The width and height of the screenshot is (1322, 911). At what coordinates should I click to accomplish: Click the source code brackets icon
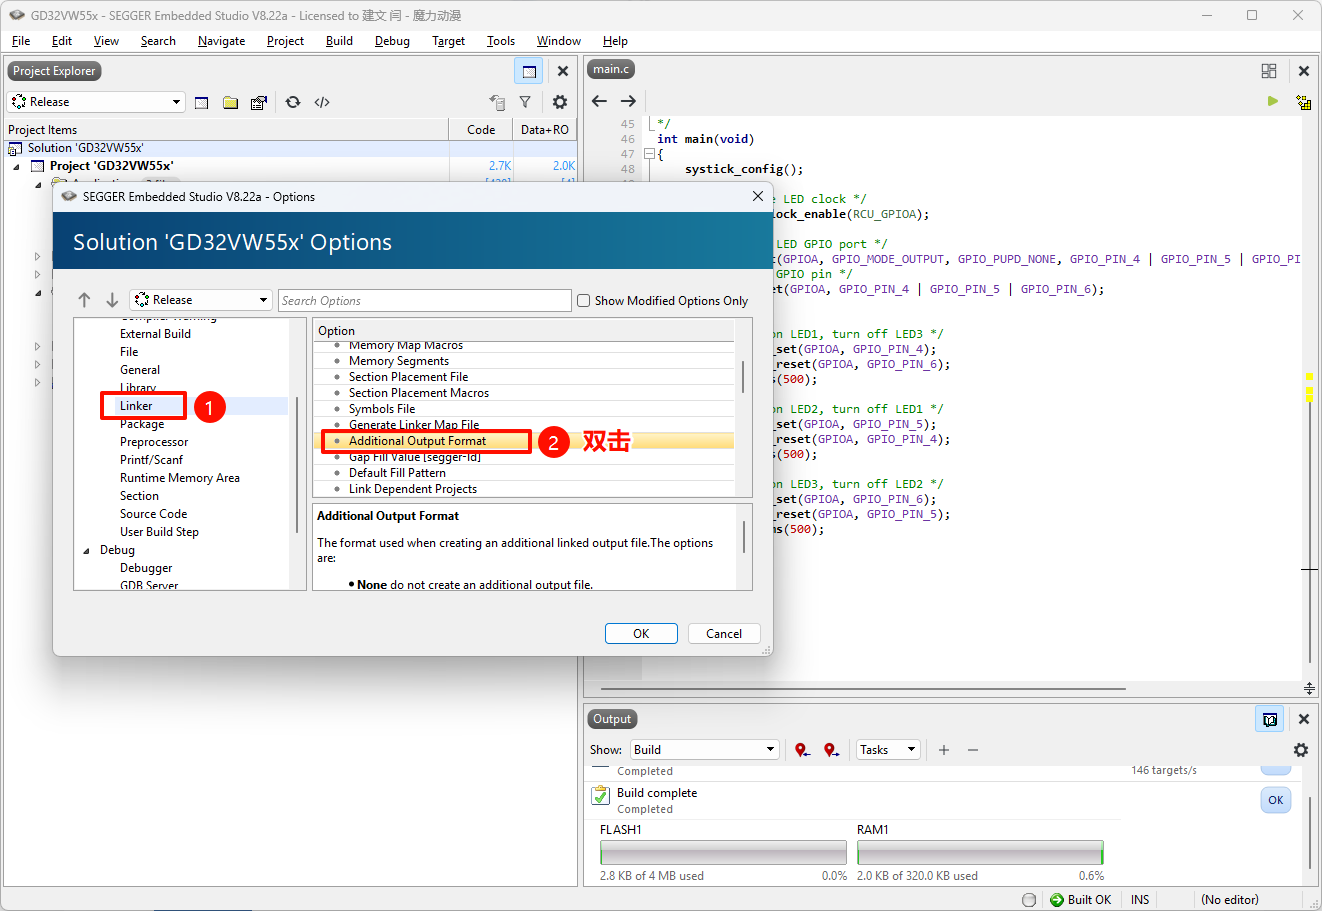tap(322, 102)
